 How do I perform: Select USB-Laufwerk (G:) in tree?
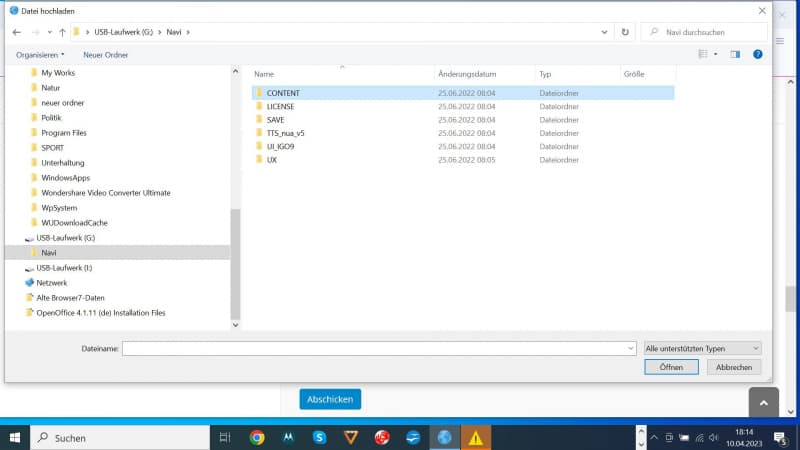(65, 238)
